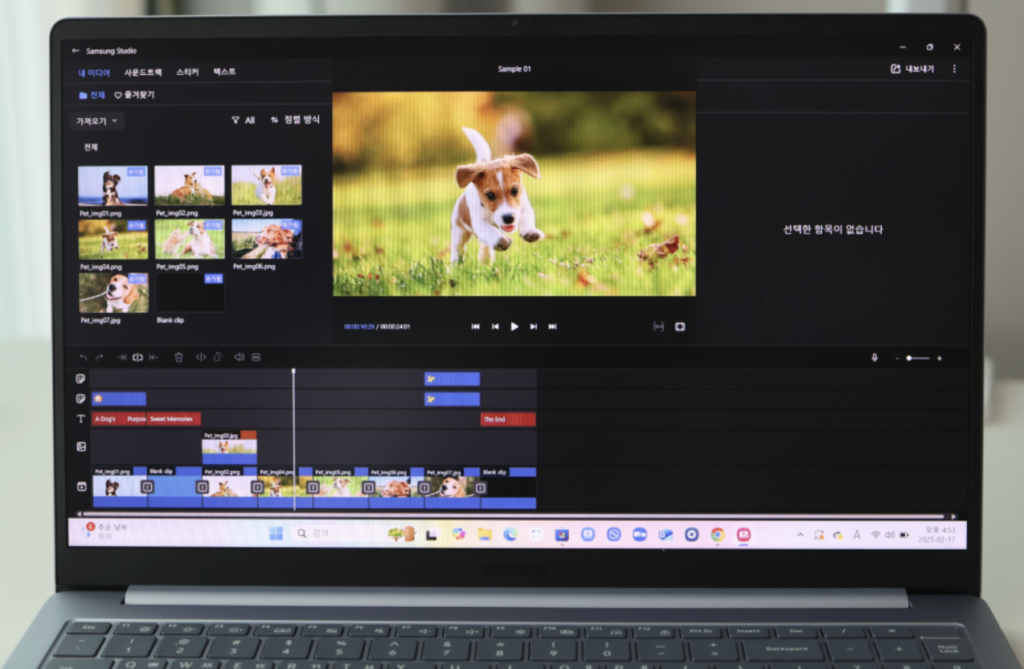Click the aspect ratio icon below the preview
Screen dimensions: 1024x669
[658, 327]
